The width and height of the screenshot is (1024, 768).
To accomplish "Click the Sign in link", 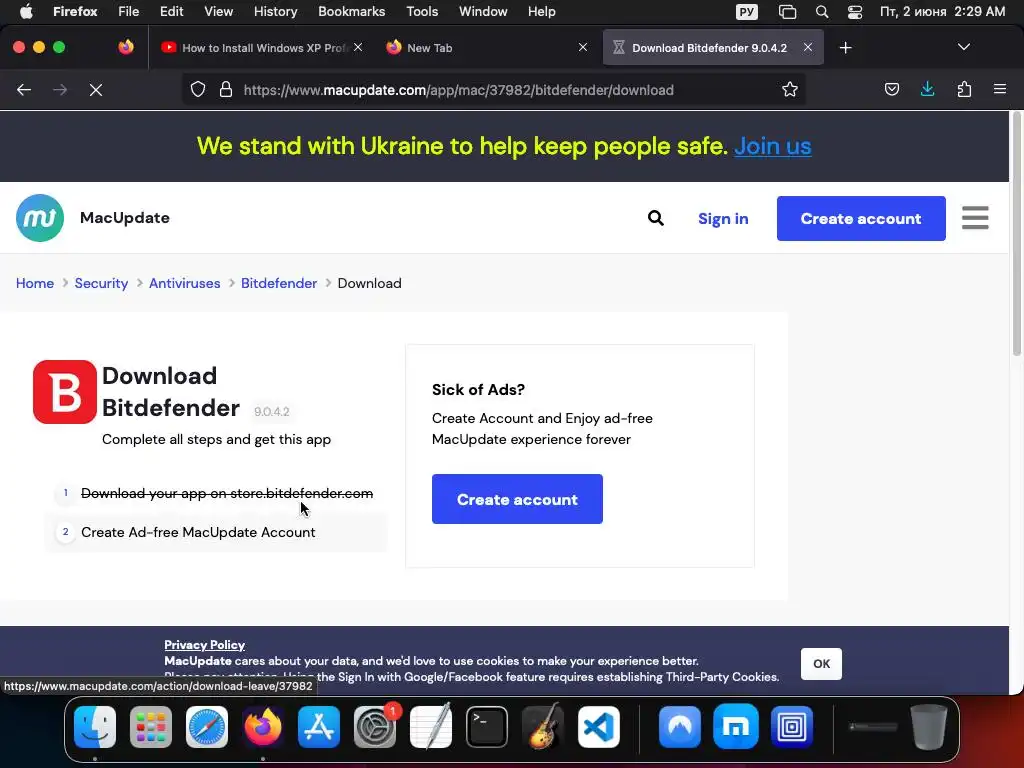I will click(723, 219).
